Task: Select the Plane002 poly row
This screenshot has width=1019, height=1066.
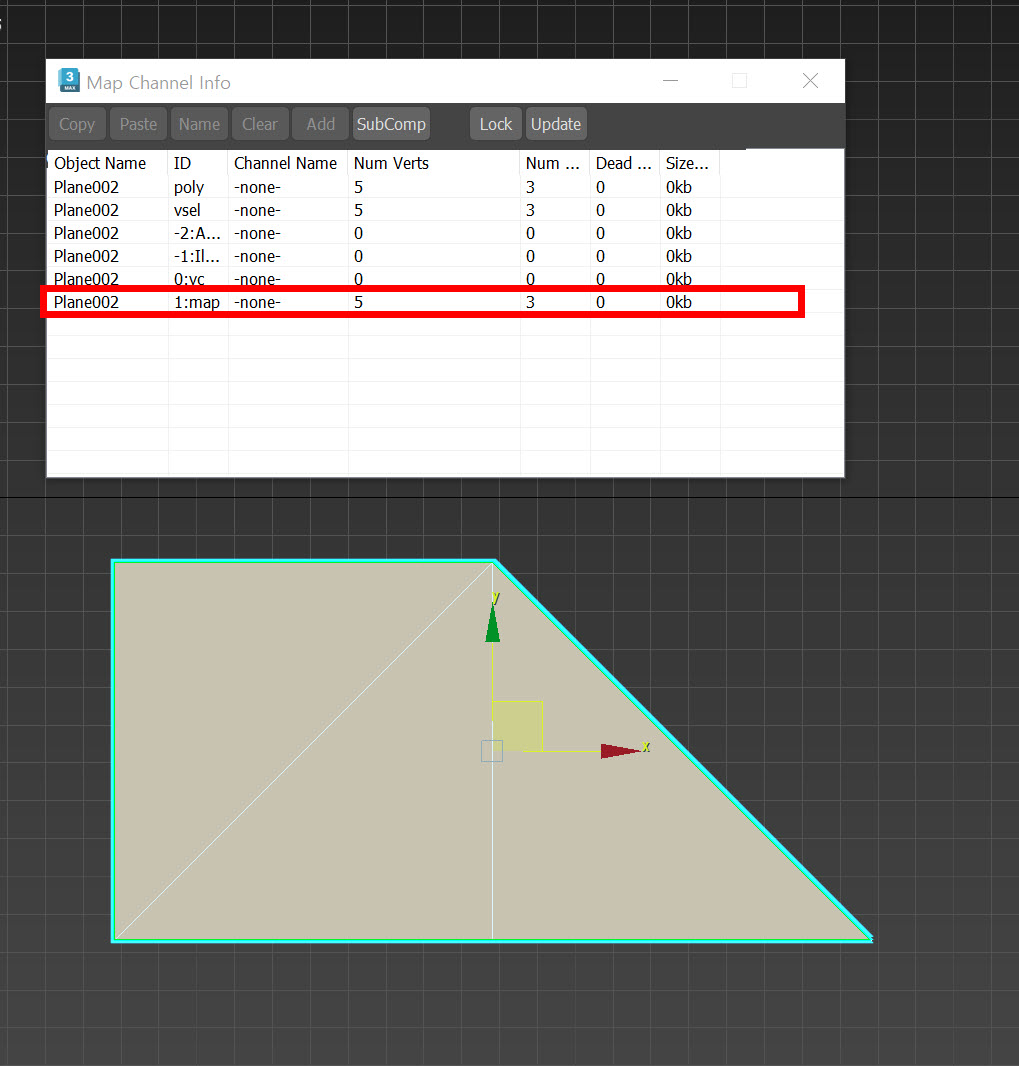Action: (x=445, y=187)
